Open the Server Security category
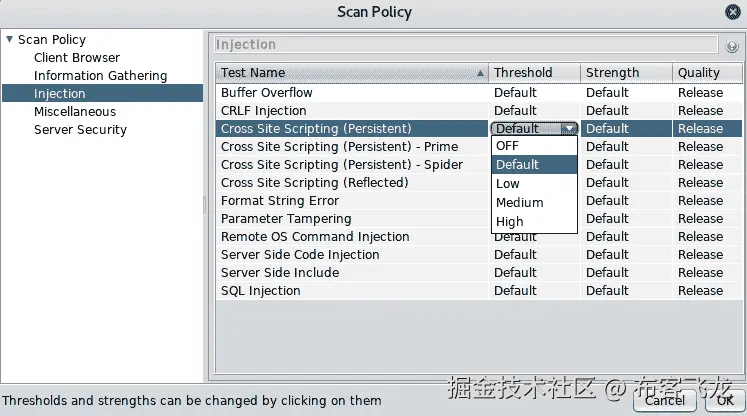 pyautogui.click(x=80, y=130)
